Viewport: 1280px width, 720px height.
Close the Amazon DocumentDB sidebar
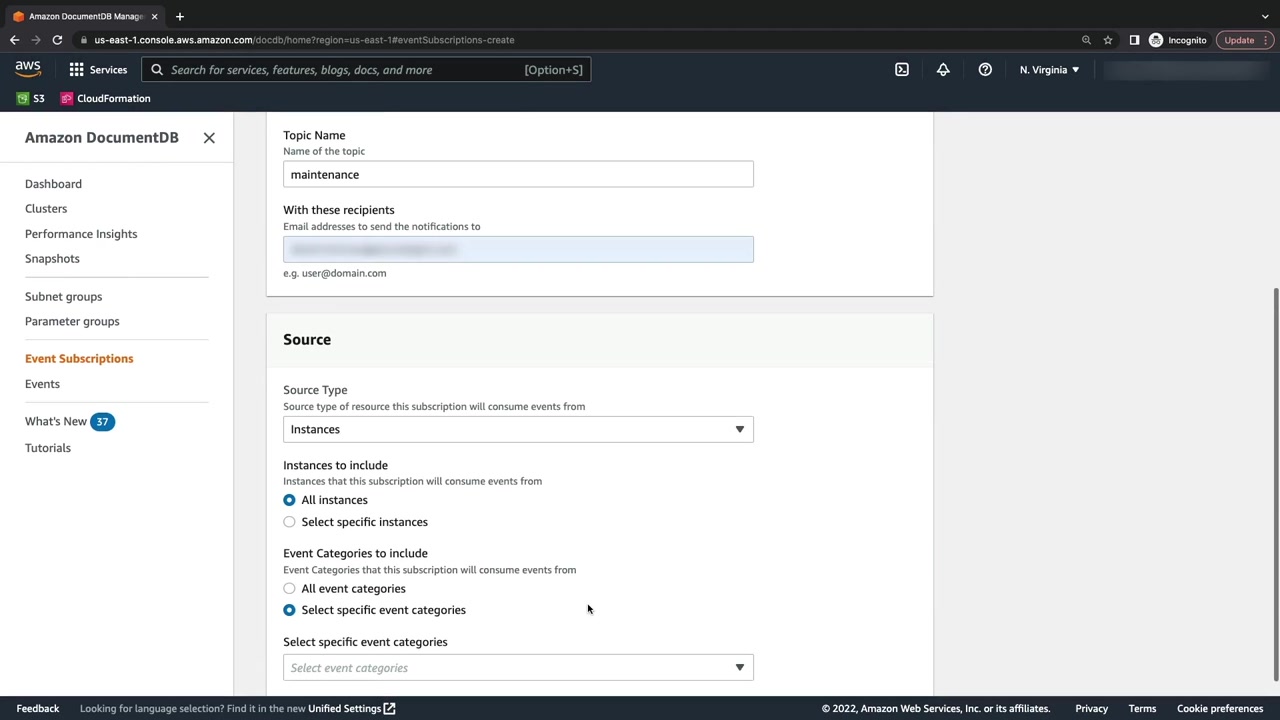point(209,138)
